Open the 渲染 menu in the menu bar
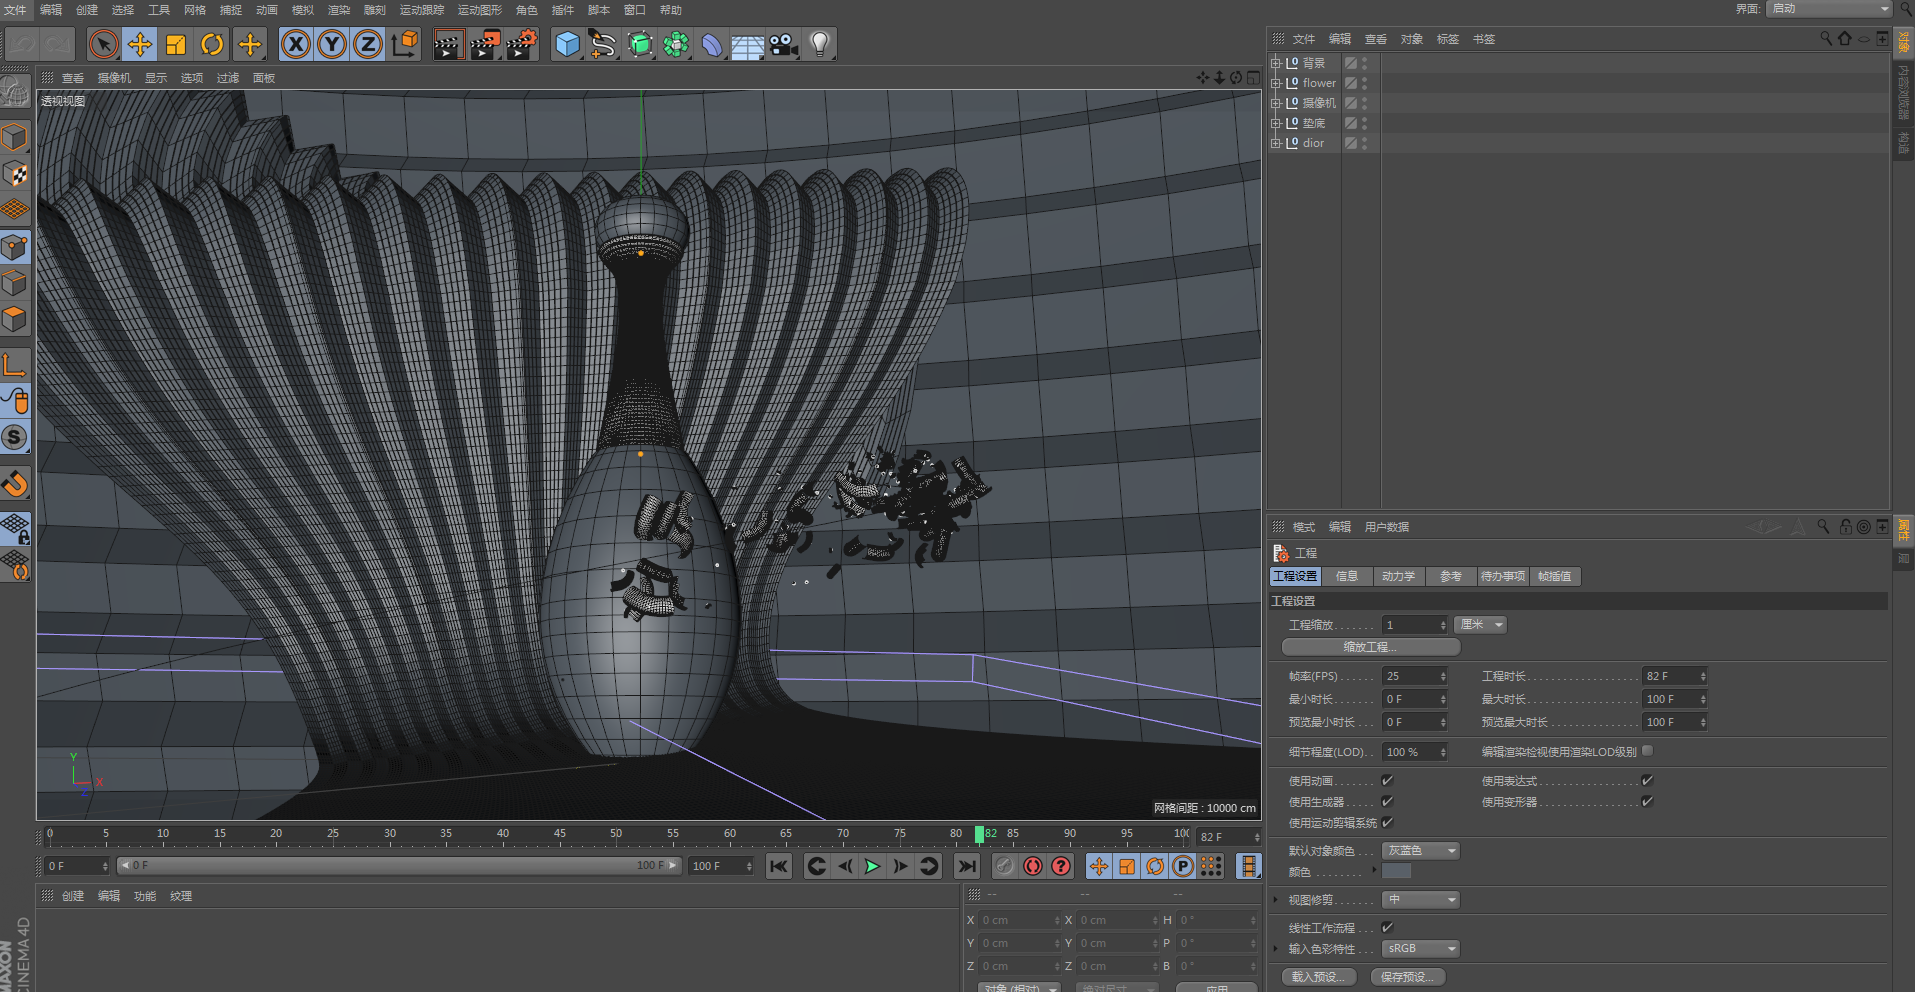This screenshot has width=1915, height=992. pyautogui.click(x=337, y=10)
